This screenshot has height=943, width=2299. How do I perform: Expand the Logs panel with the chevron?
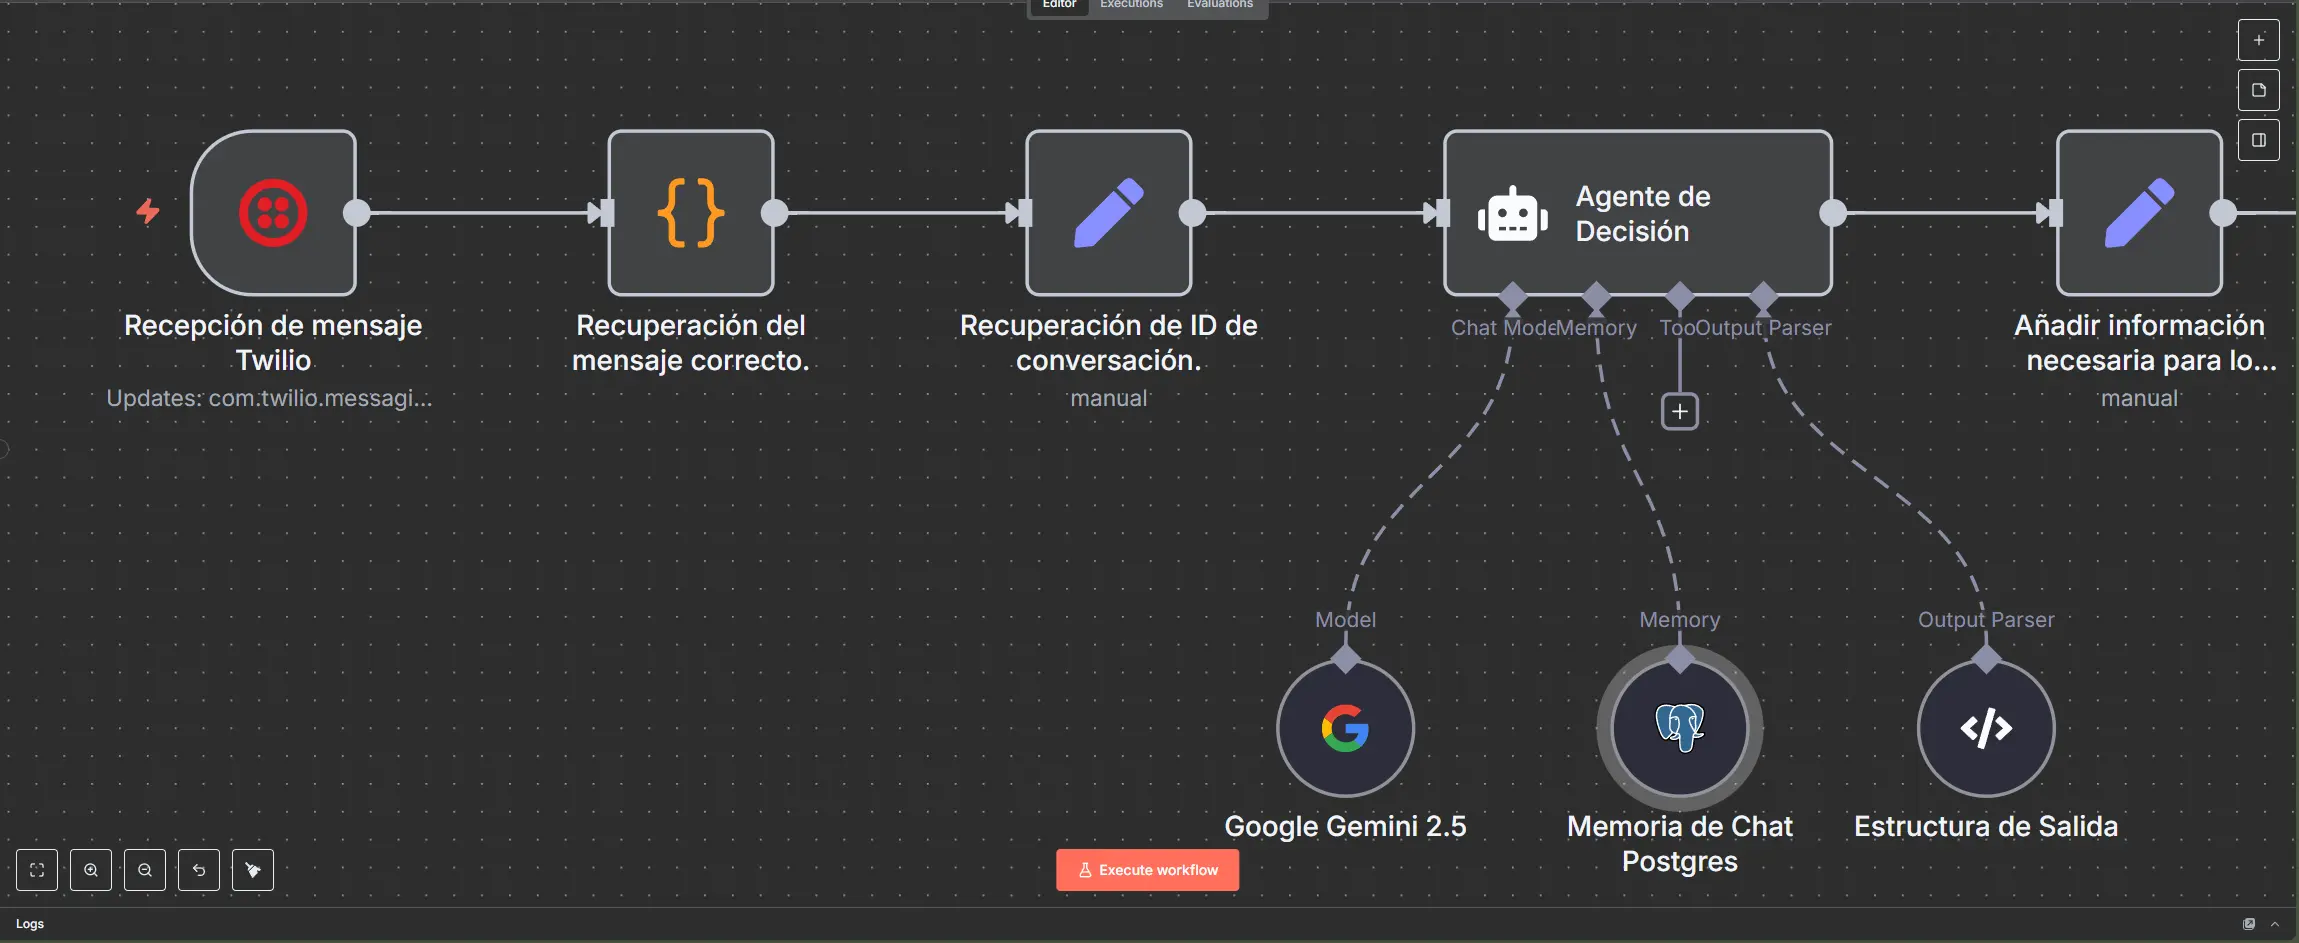point(2275,924)
